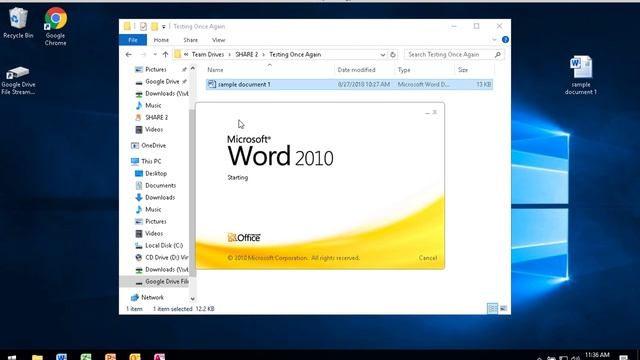Open the Customize Quick Access Toolbar dropdown

[x=164, y=27]
